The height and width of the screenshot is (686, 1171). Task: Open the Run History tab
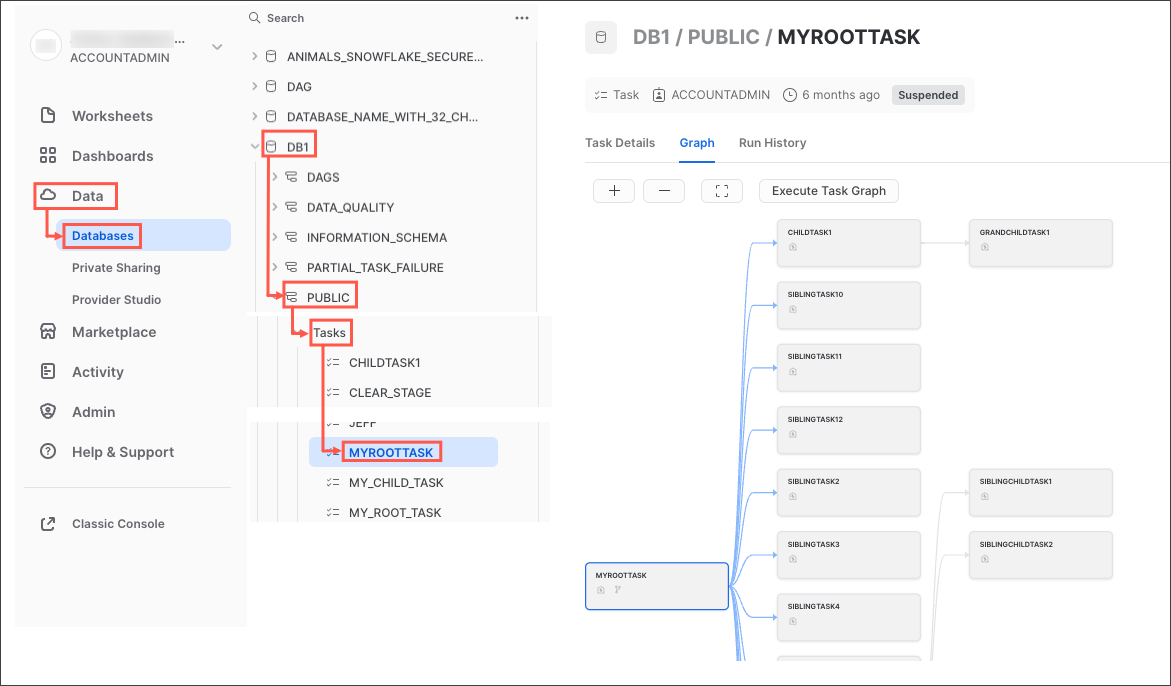coord(772,143)
